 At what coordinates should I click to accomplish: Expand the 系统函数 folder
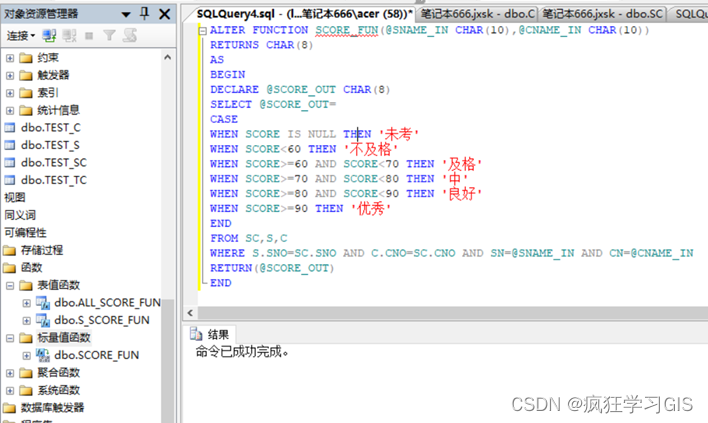10,391
